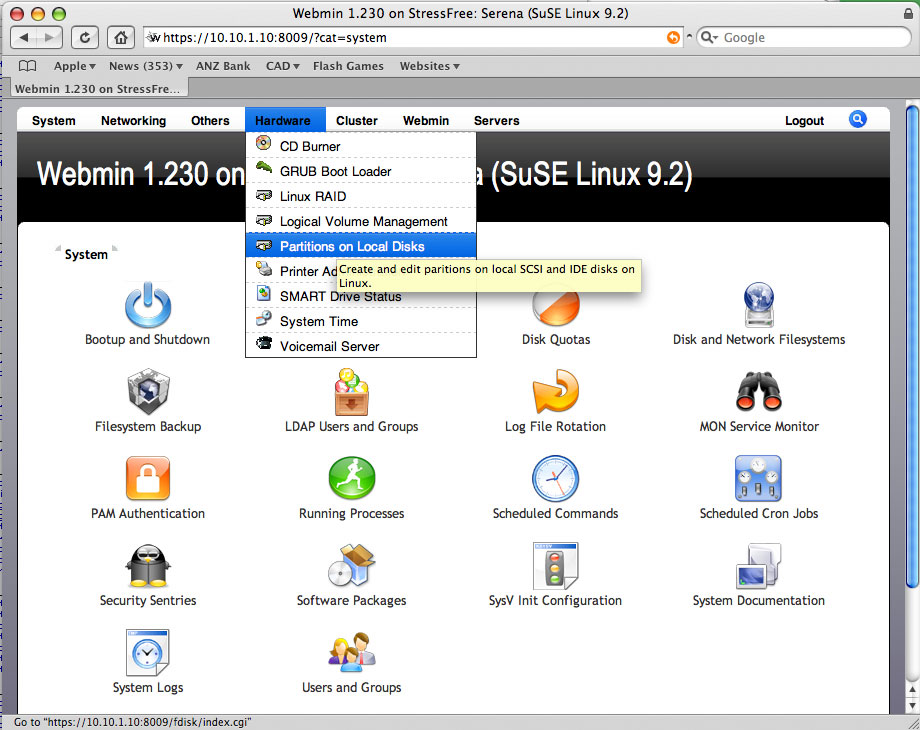Click the blue search icon beside Logout
Image resolution: width=920 pixels, height=730 pixels.
click(857, 119)
